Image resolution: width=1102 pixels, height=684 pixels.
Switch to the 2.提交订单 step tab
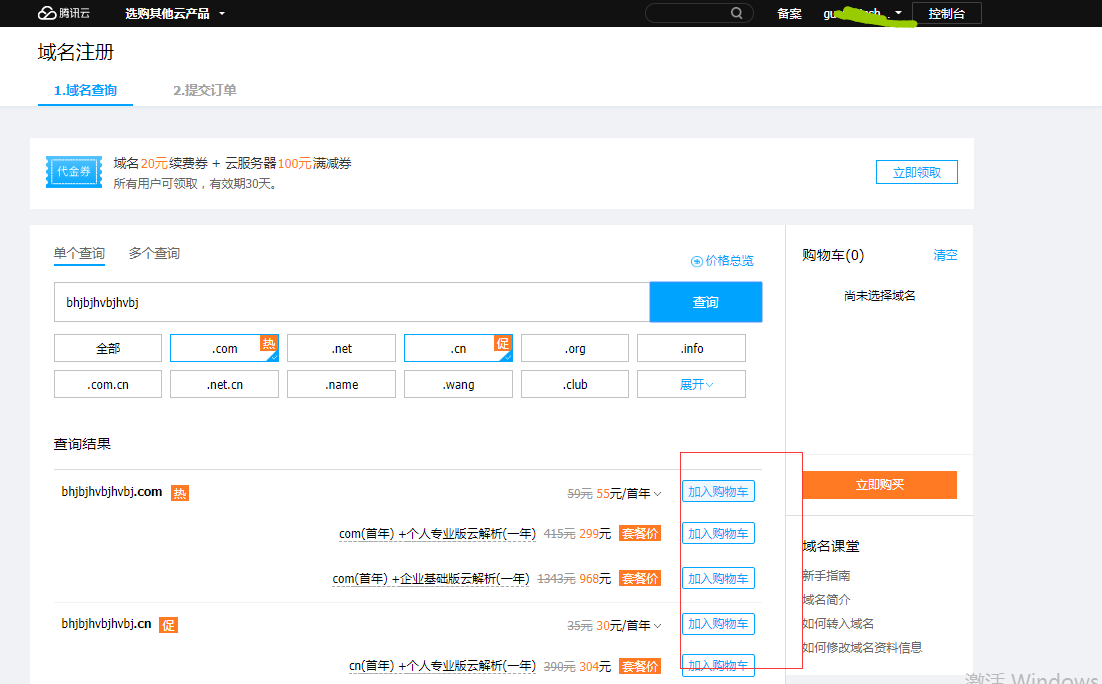click(x=205, y=90)
